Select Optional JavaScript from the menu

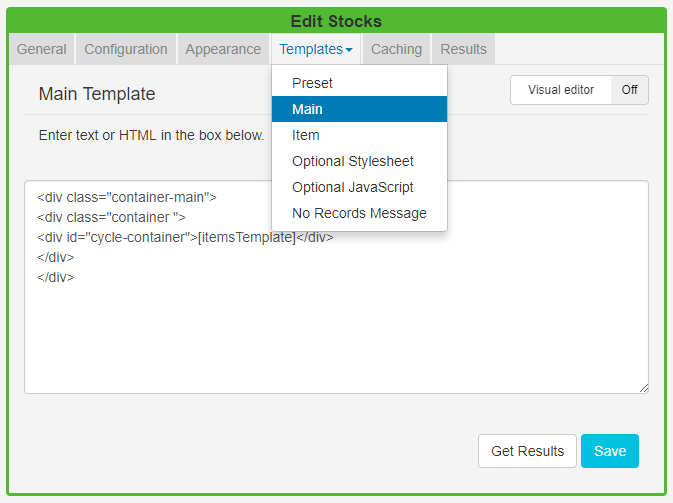[x=353, y=187]
